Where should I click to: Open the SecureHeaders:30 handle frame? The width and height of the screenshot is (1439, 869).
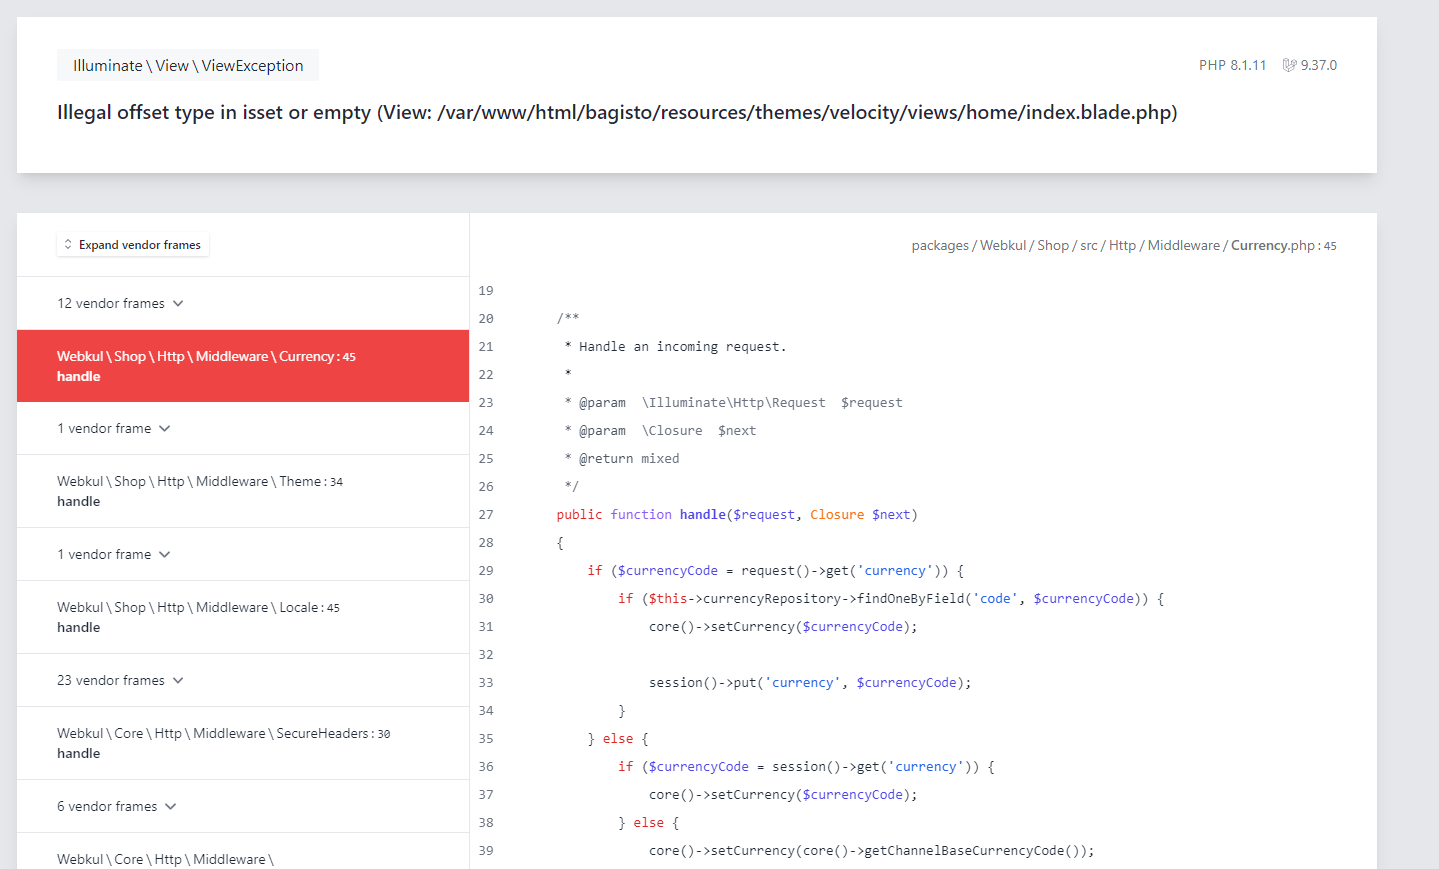[x=243, y=743]
